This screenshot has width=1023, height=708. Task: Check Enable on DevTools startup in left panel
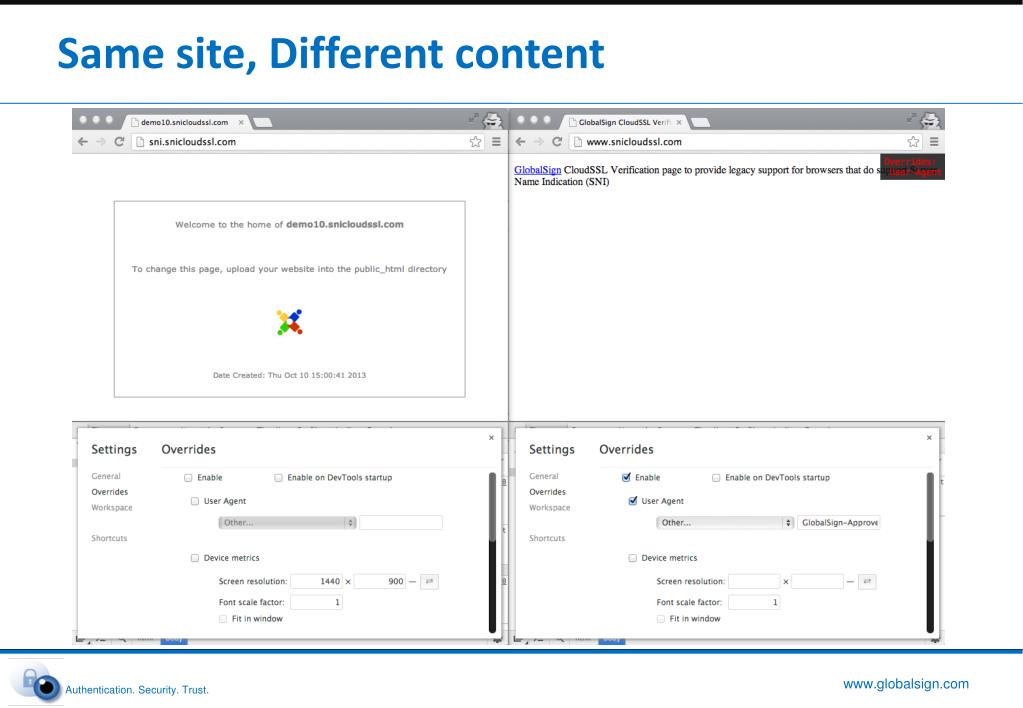[x=278, y=478]
